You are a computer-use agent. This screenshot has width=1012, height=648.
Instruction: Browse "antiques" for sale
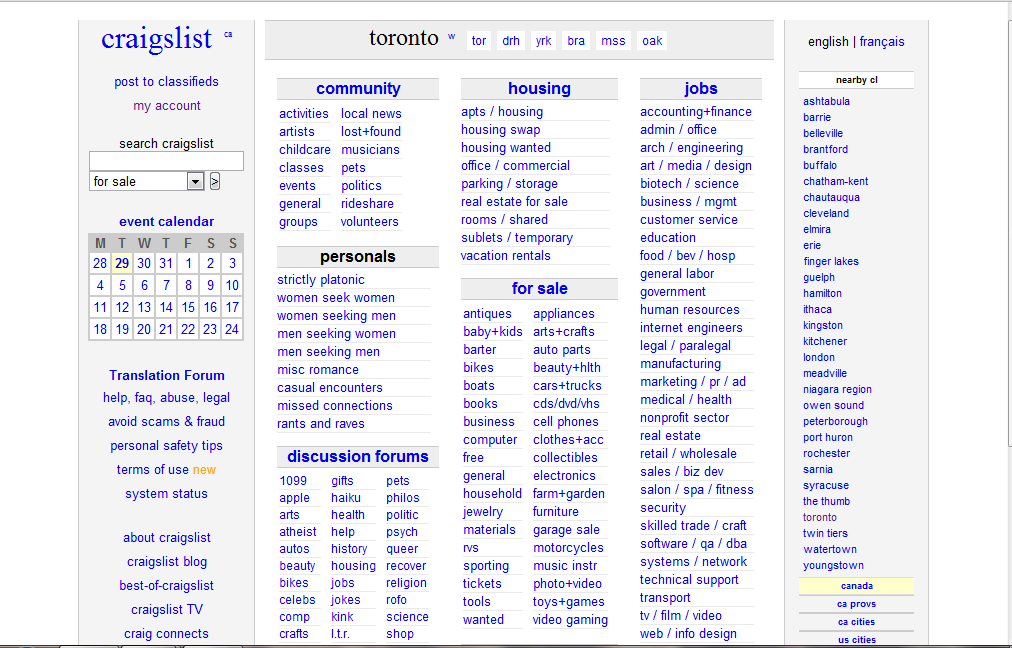487,314
